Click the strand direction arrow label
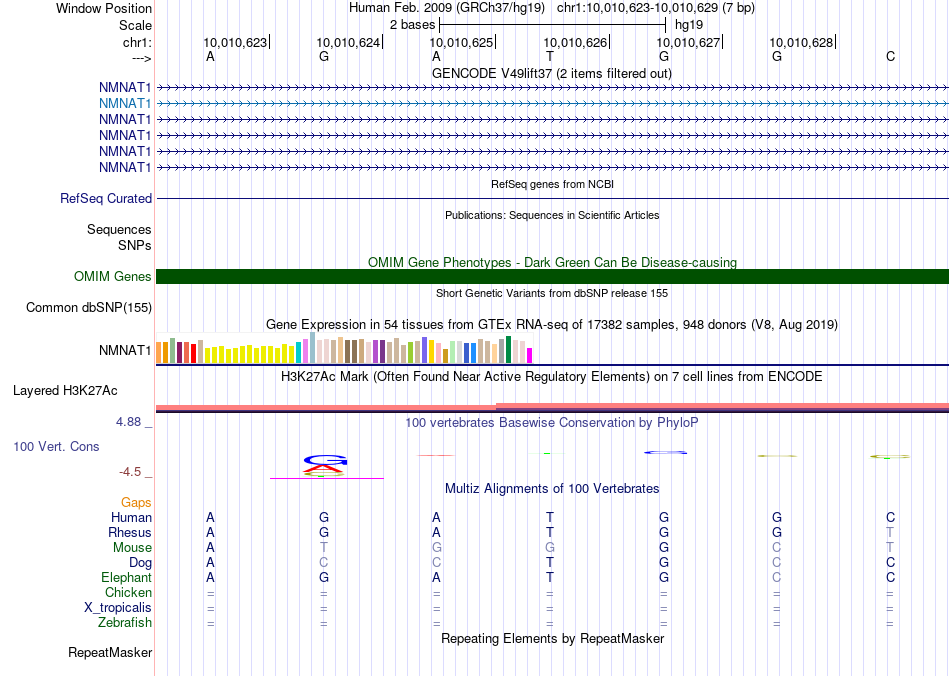This screenshot has height=676, width=950. pos(141,58)
